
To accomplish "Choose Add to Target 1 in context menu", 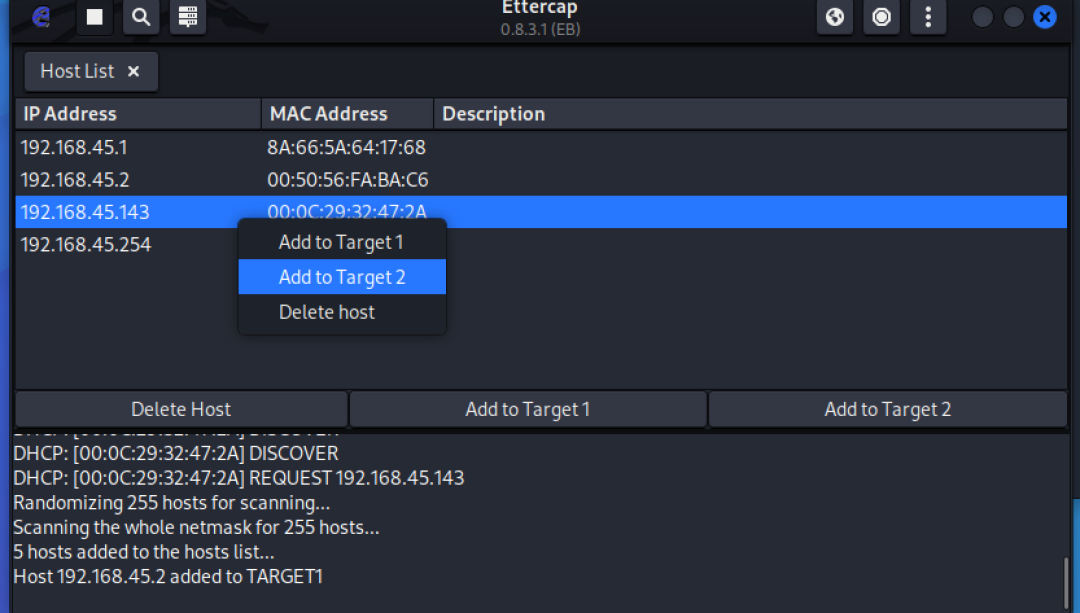I will [341, 242].
